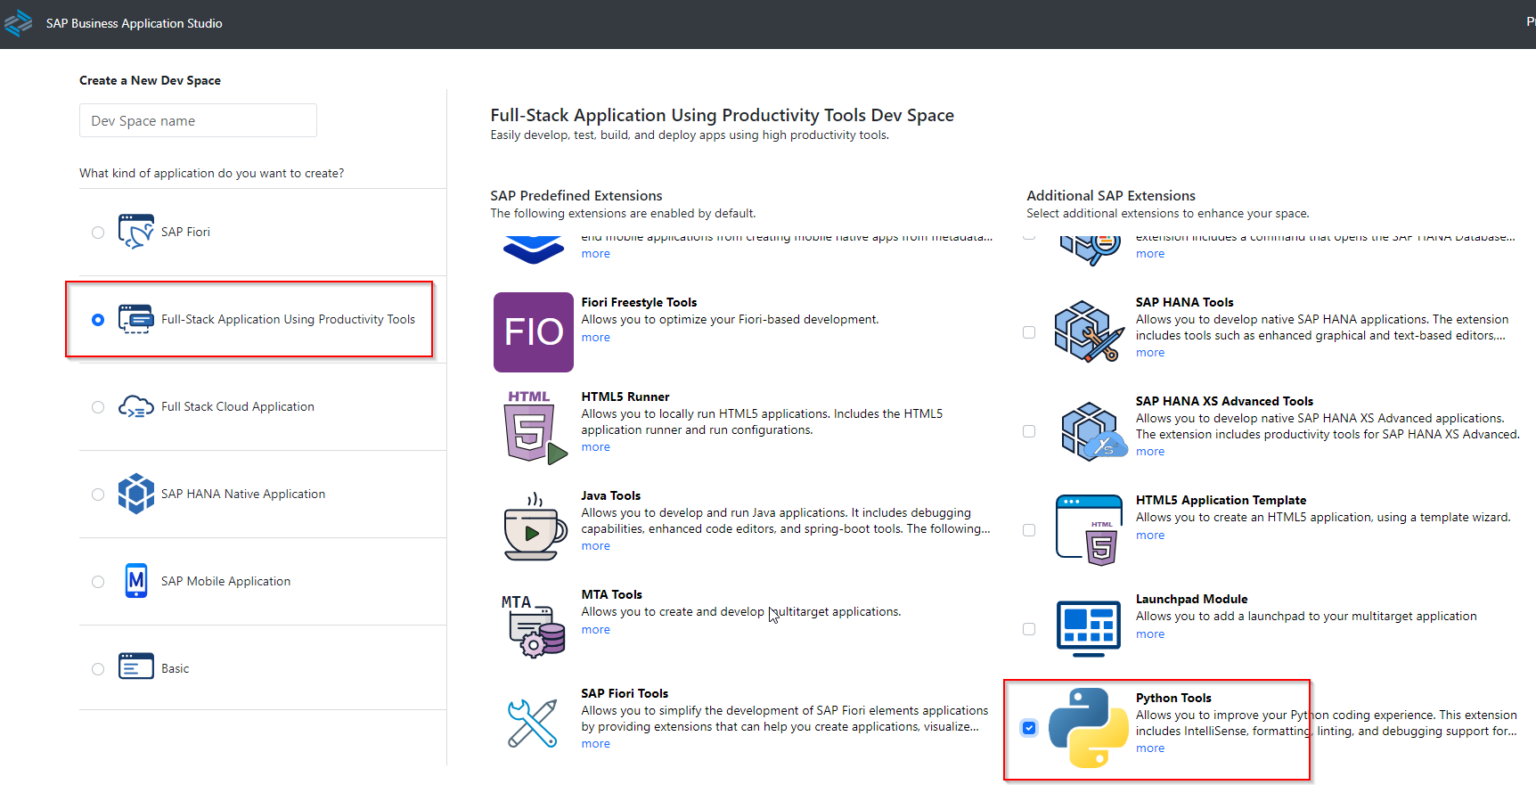Click the Fiori Freestyle Tools FIO icon
The width and height of the screenshot is (1536, 785).
tap(533, 331)
